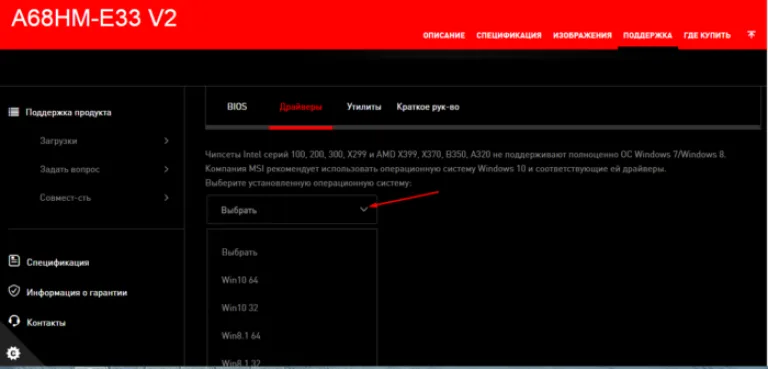Click the Совмест-сть sidebar link
The height and width of the screenshot is (369, 768).
65,197
